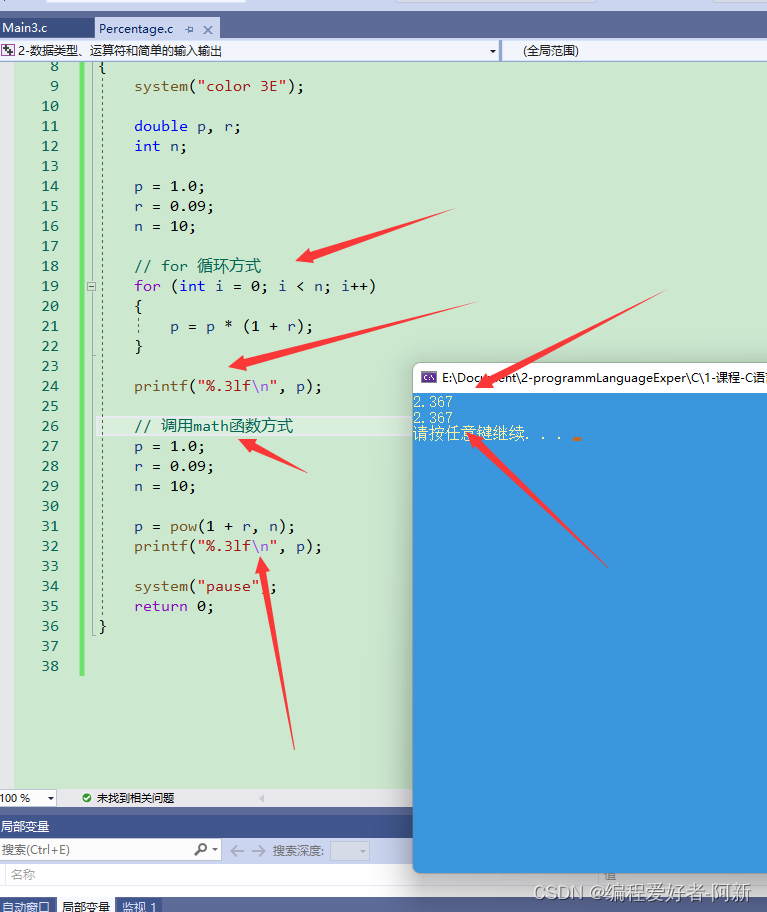Click the project icon in navigation bar
Image resolution: width=767 pixels, height=912 pixels.
click(x=8, y=51)
